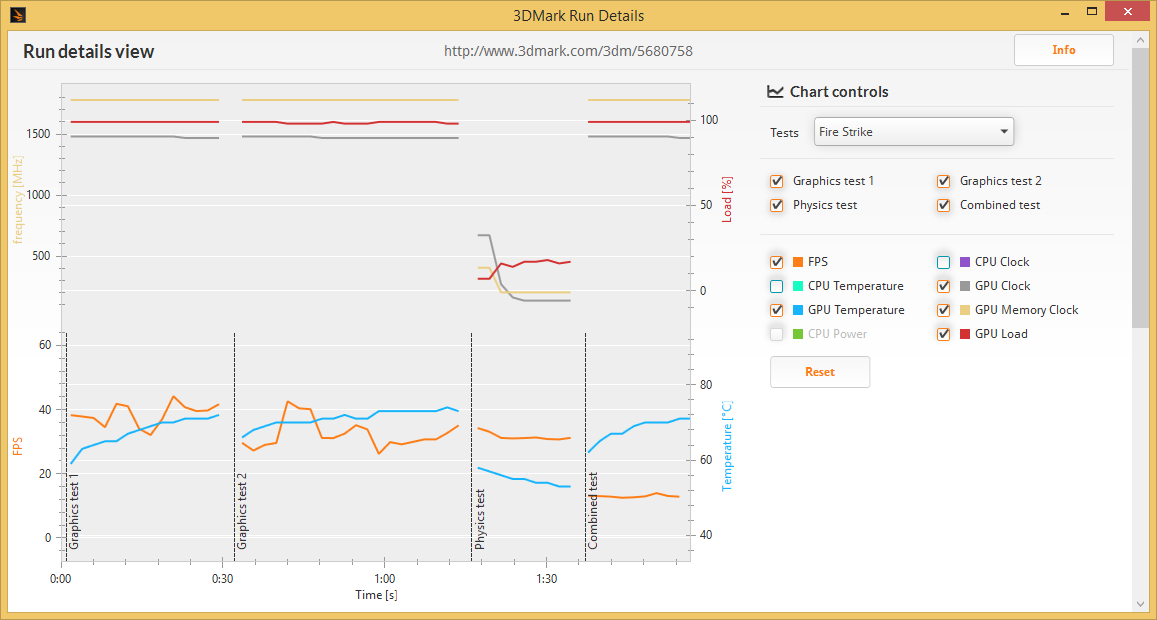Click the Chart controls graph icon
The width and height of the screenshot is (1157, 620).
(x=775, y=92)
